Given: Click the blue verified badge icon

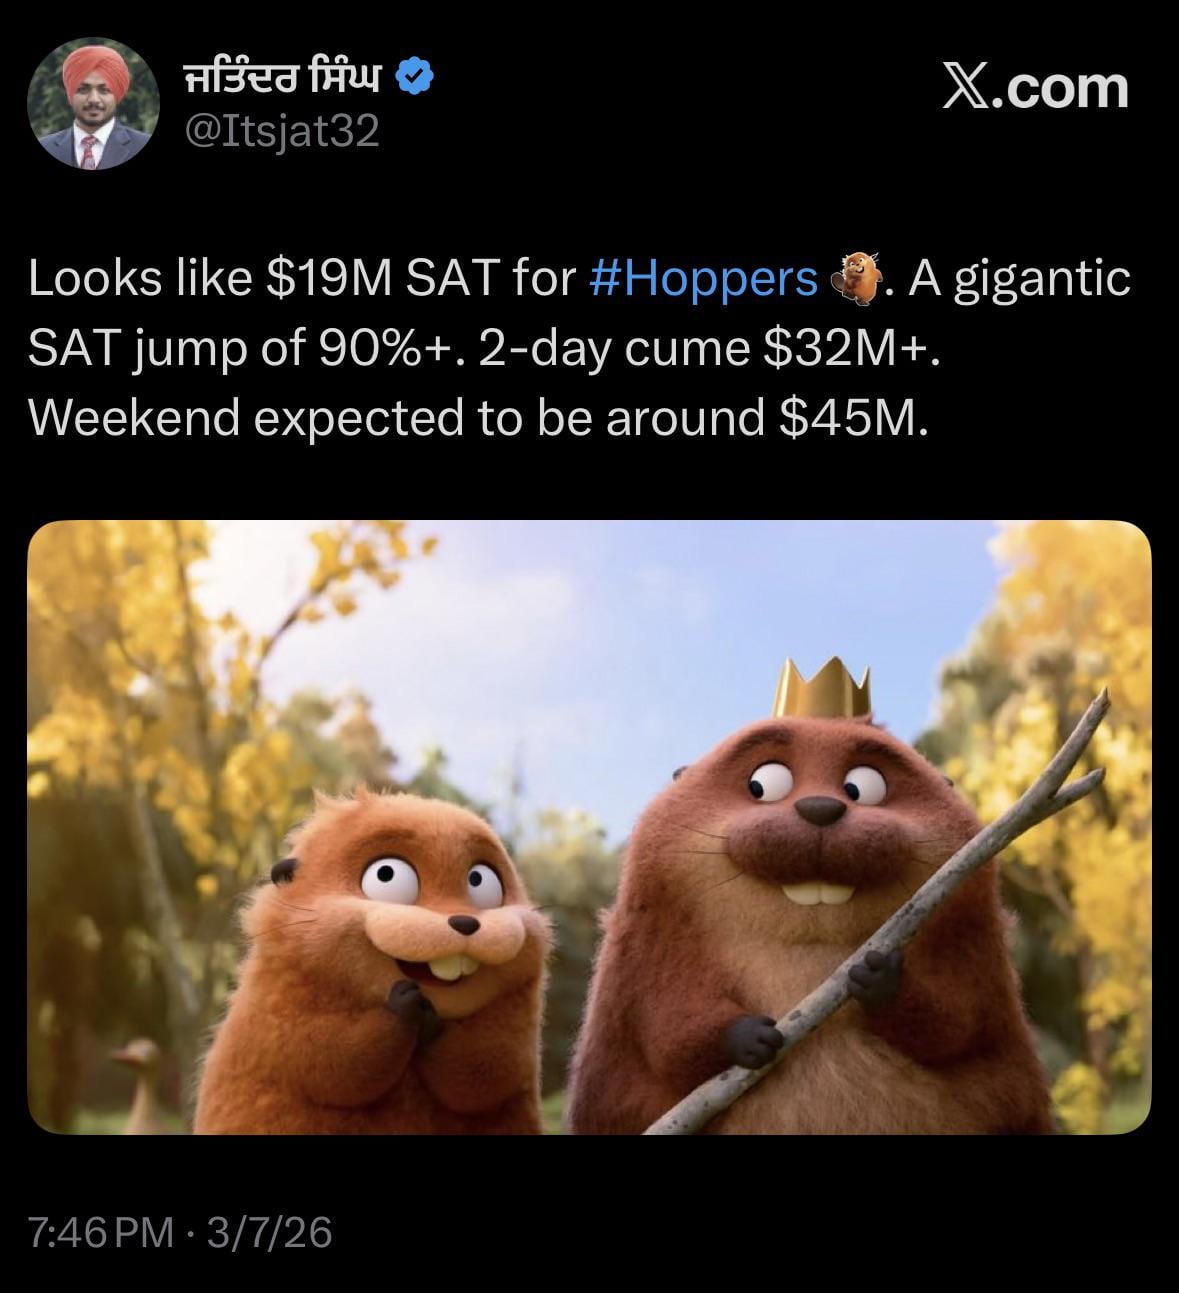Looking at the screenshot, I should click(416, 77).
